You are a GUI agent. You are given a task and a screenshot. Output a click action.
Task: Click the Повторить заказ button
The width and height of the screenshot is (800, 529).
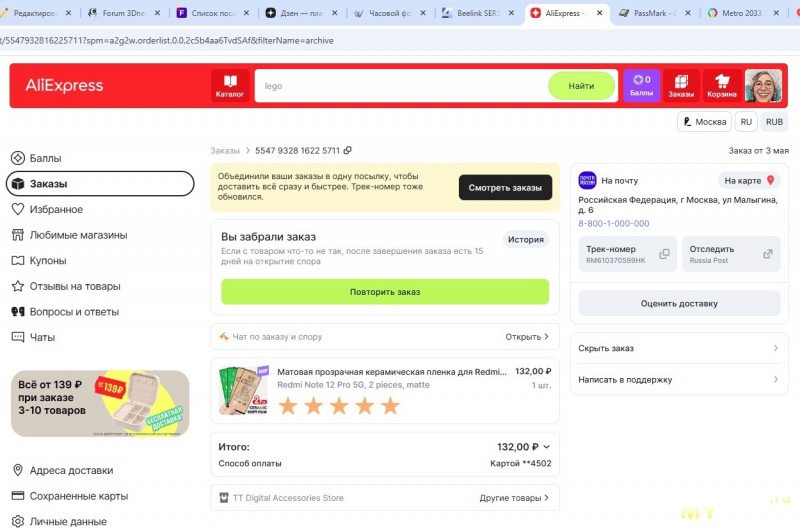click(385, 292)
